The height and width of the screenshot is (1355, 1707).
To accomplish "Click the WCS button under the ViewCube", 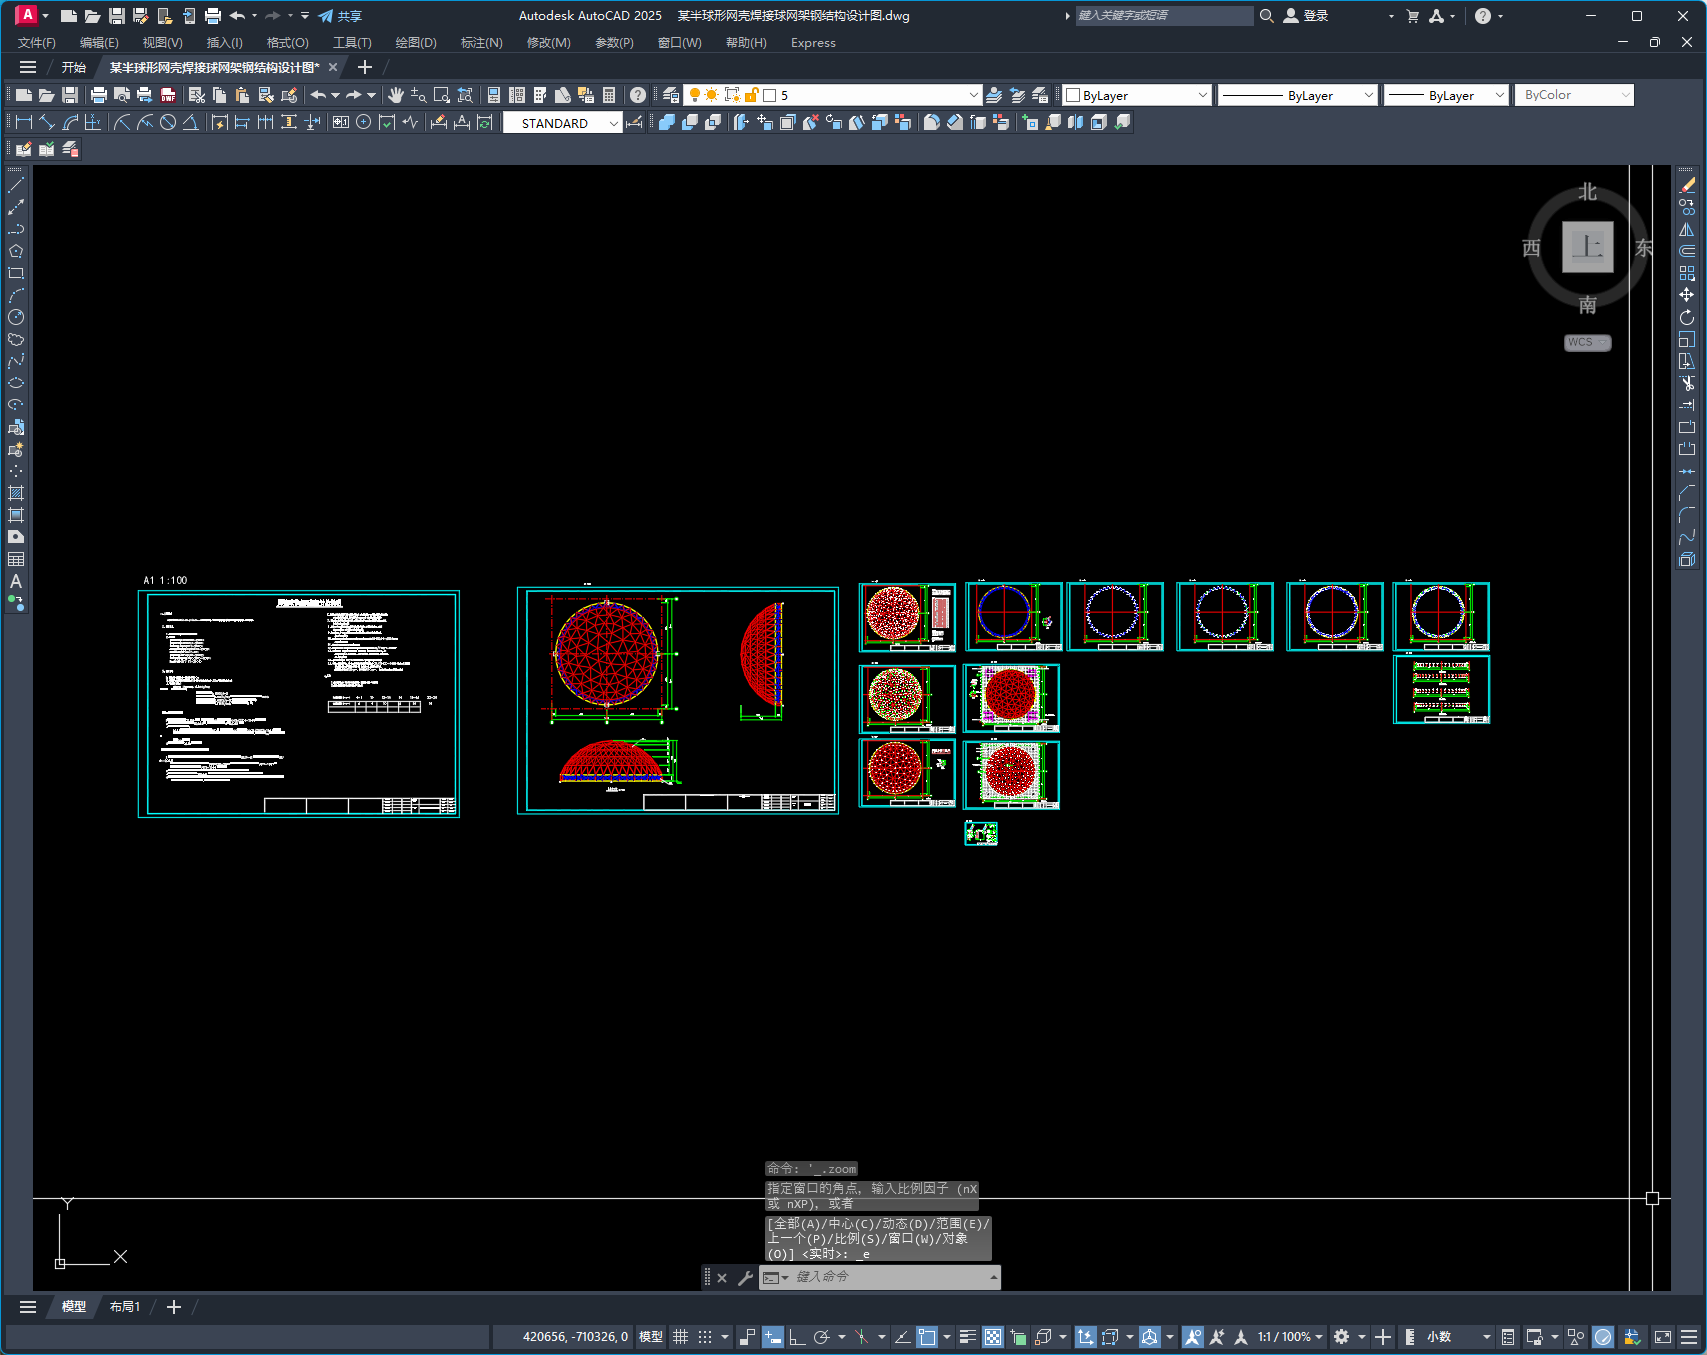I will click(1587, 342).
